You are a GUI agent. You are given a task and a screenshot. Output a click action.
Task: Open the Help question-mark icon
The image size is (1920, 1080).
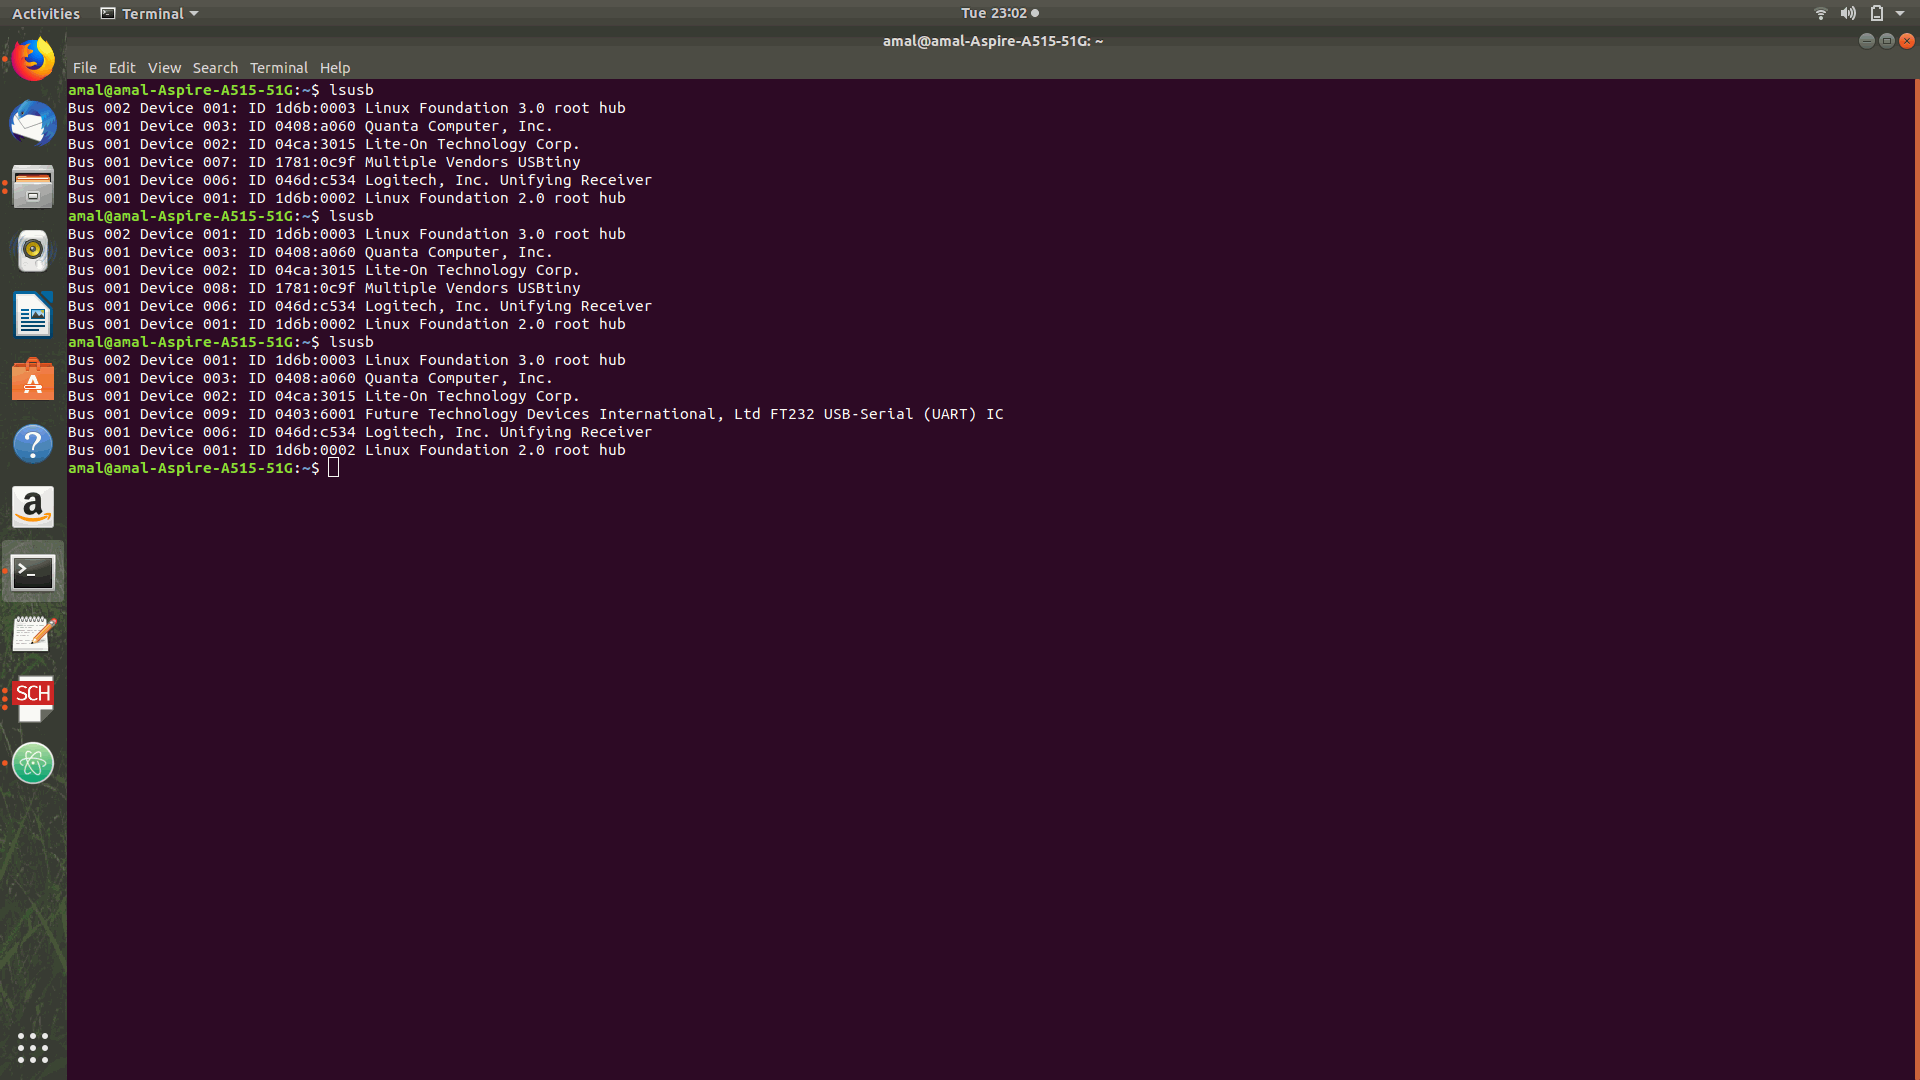(33, 444)
